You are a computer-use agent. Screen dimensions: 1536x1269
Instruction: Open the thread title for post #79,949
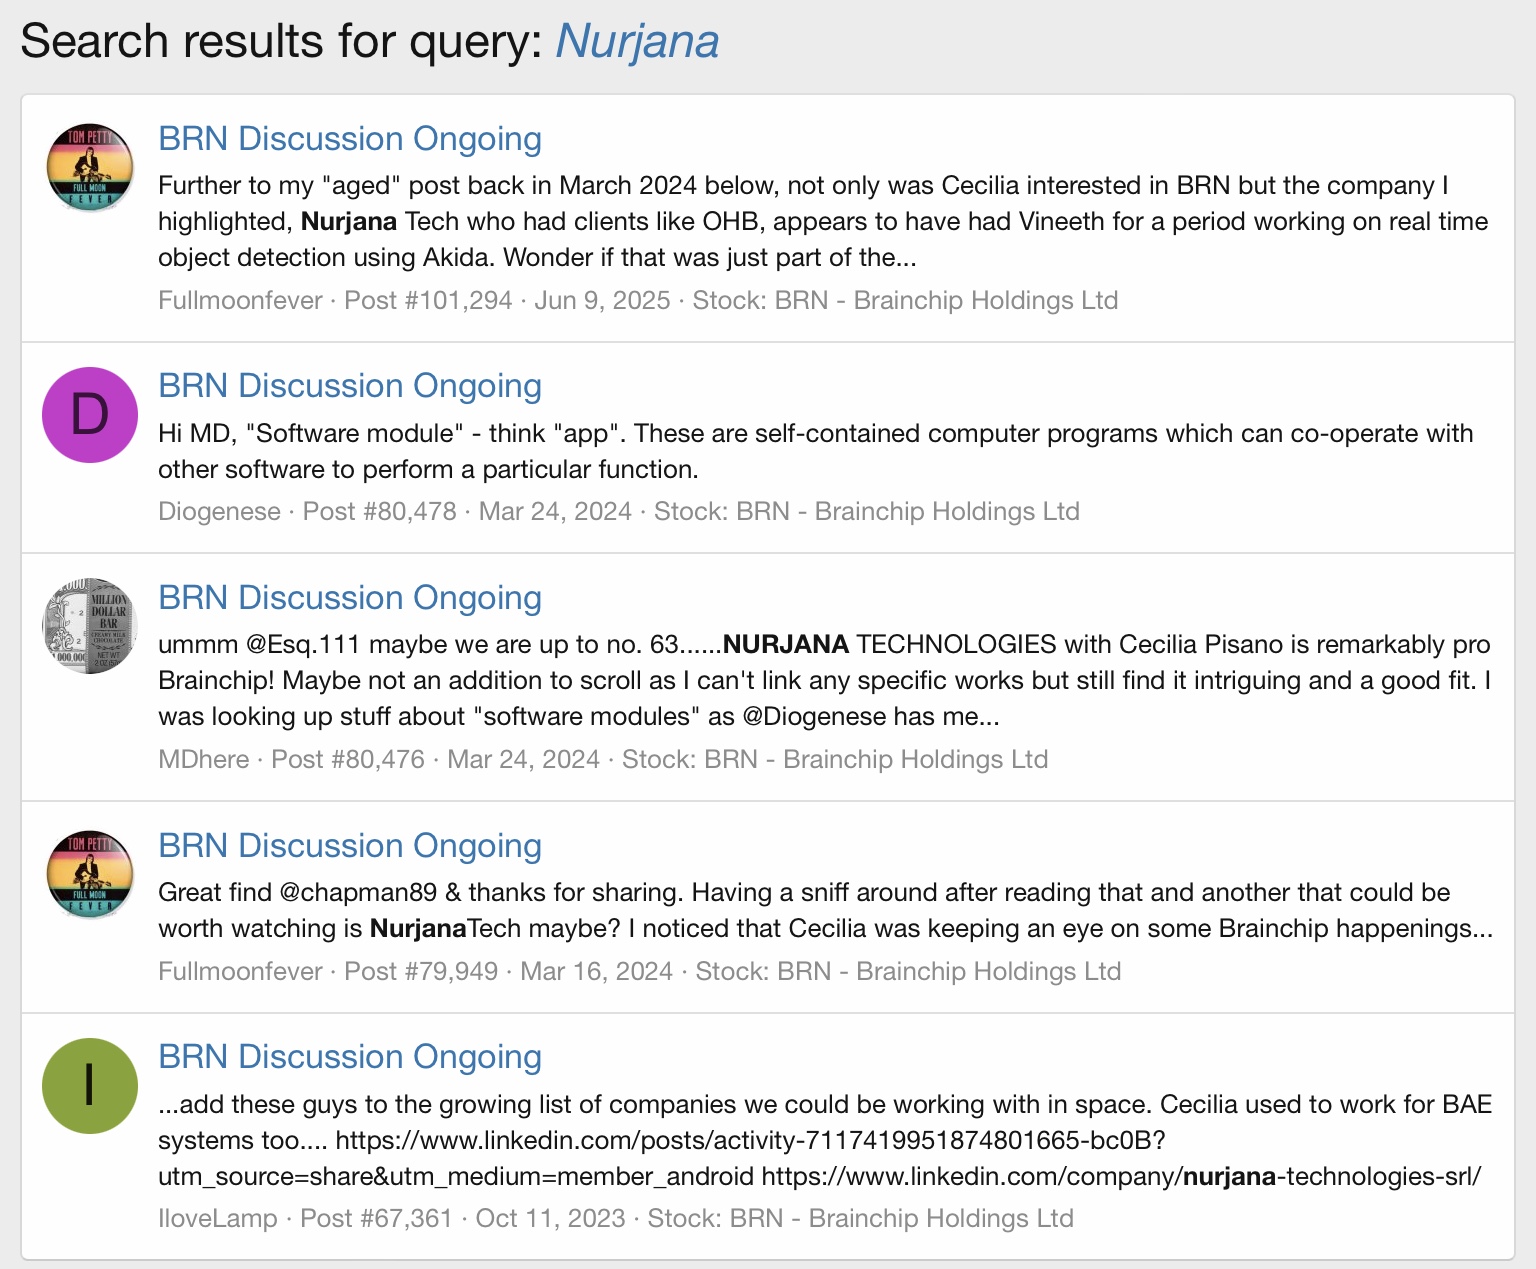click(350, 846)
